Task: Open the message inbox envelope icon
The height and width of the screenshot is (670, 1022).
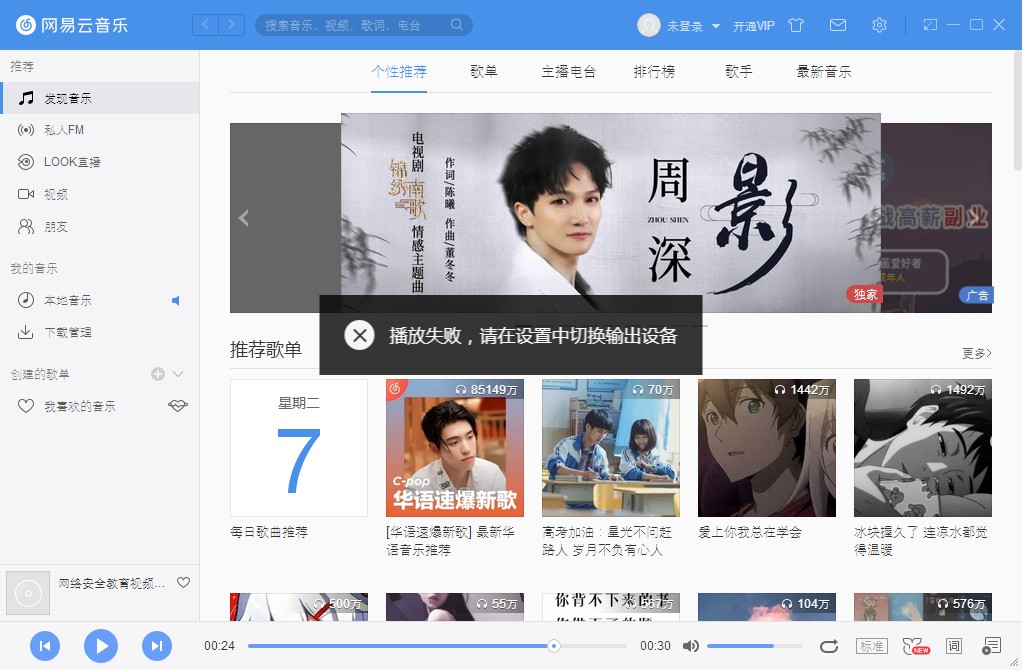Action: [x=838, y=25]
